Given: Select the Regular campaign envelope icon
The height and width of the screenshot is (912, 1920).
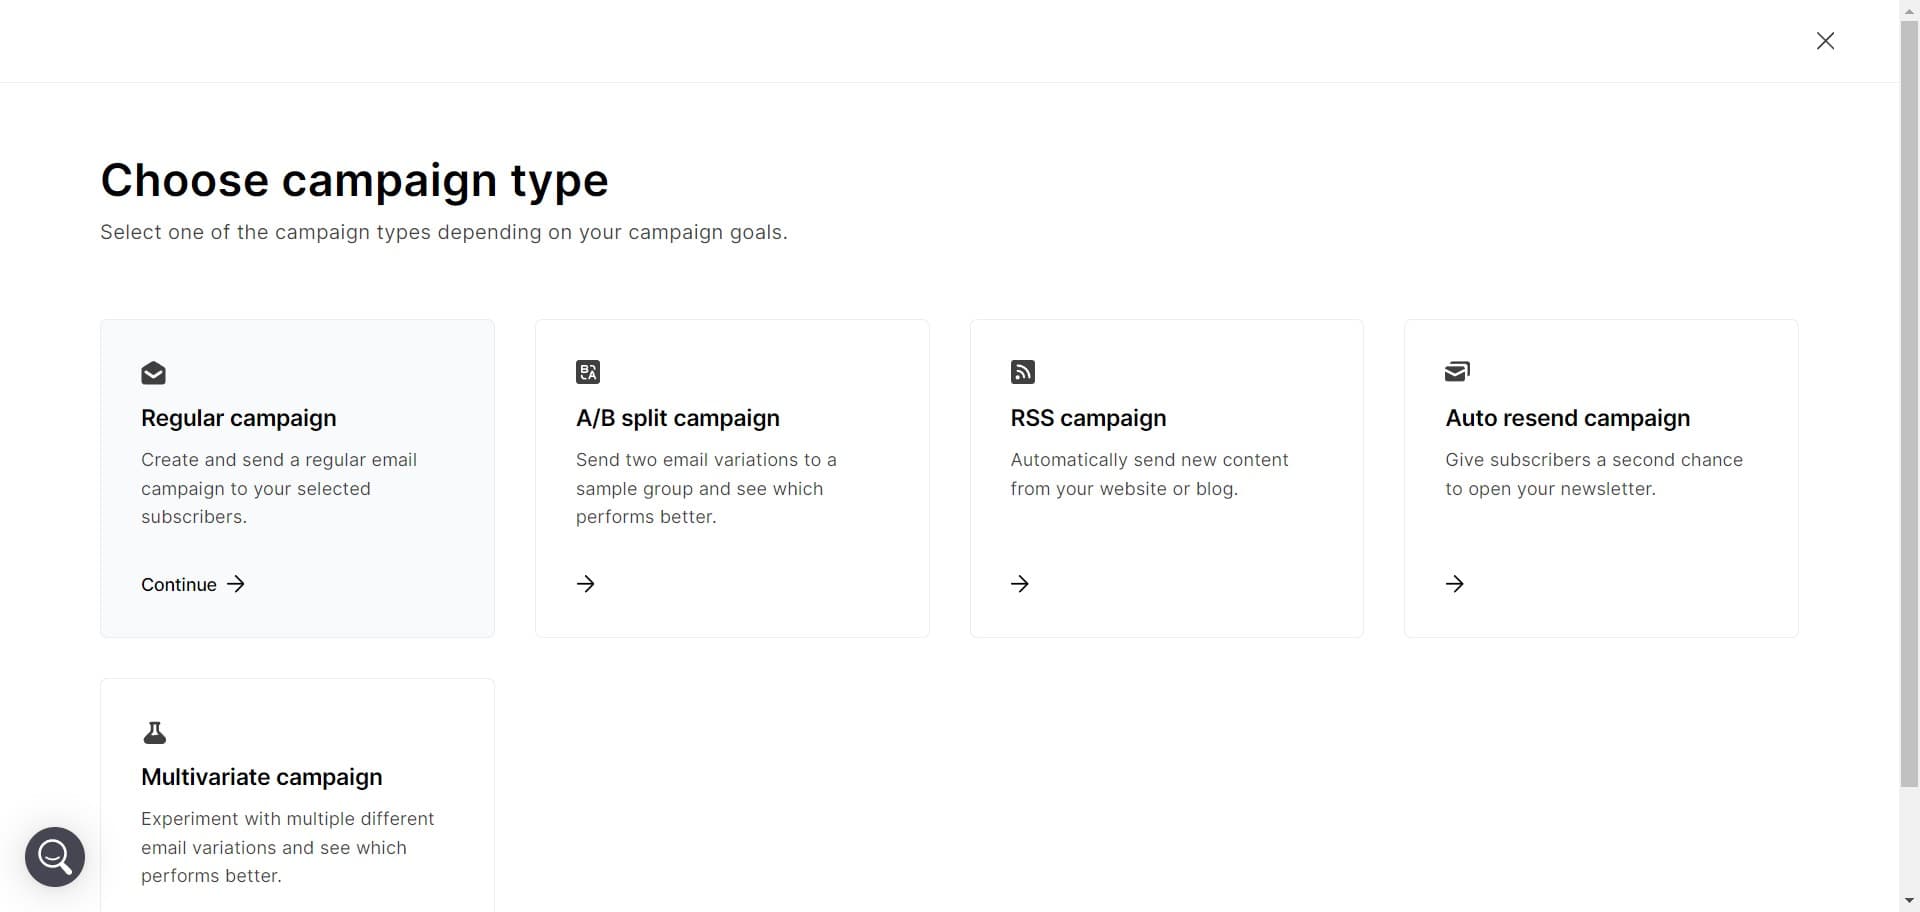Looking at the screenshot, I should pos(154,373).
